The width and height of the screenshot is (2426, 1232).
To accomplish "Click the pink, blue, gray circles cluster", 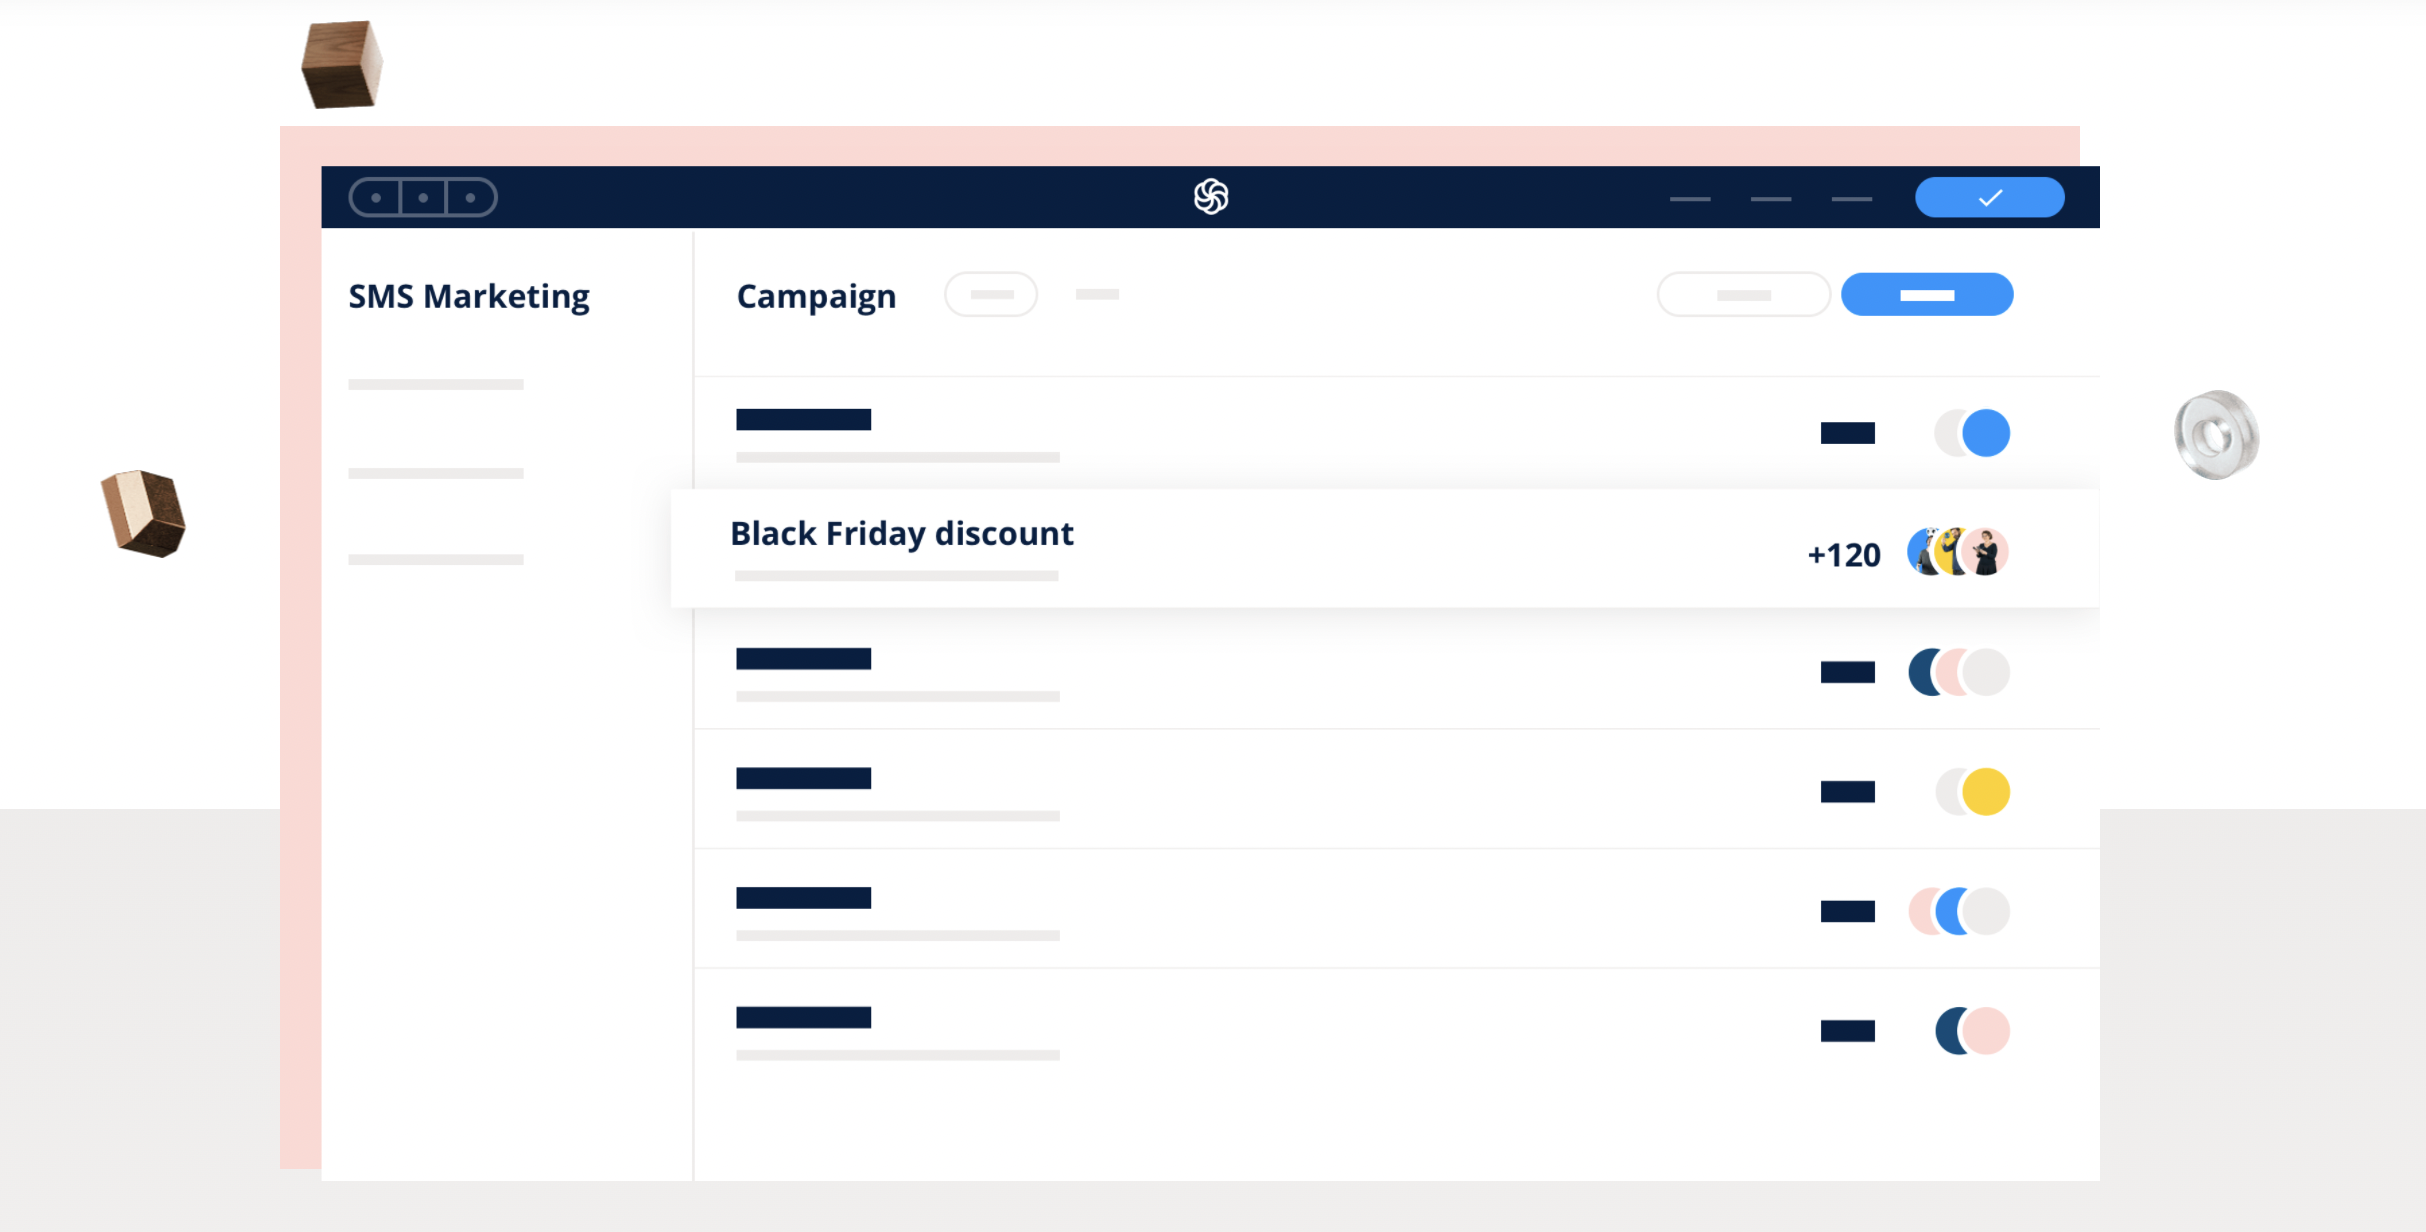I will click(x=1958, y=911).
